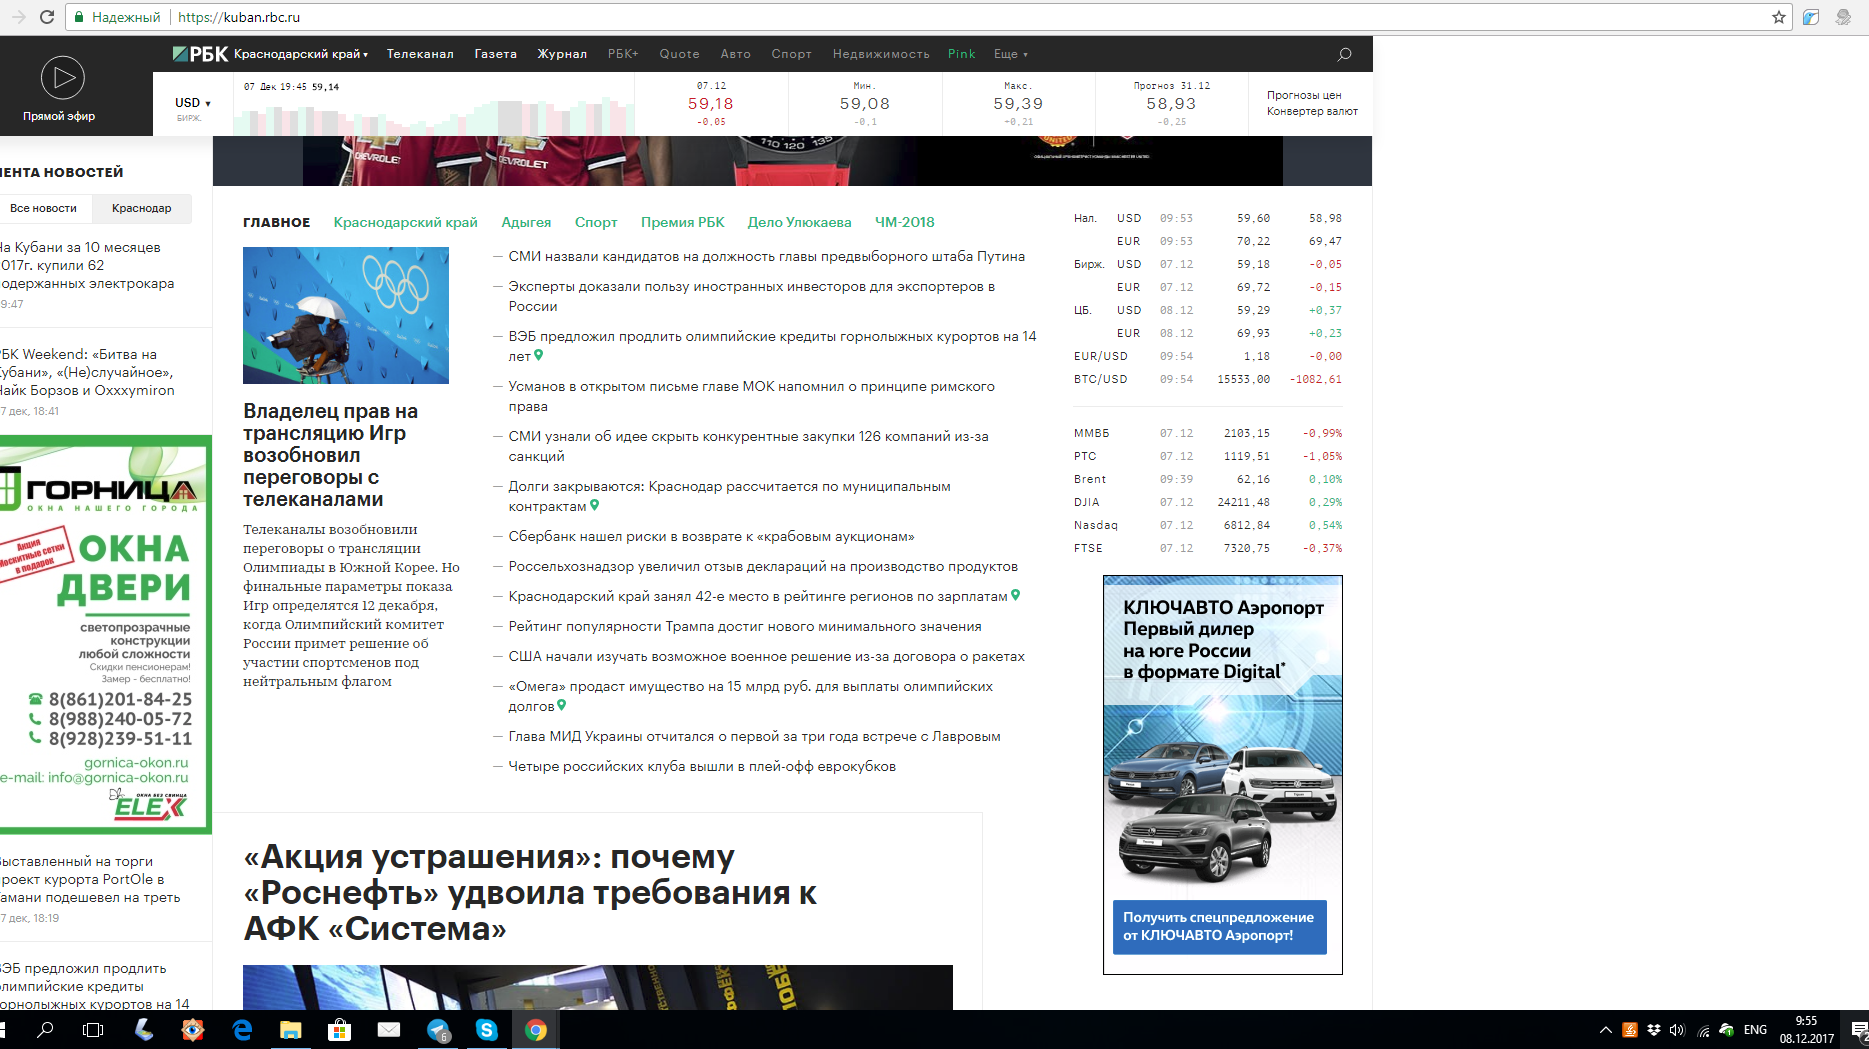Open the Недвижимость section
This screenshot has width=1869, height=1049.
coord(881,54)
